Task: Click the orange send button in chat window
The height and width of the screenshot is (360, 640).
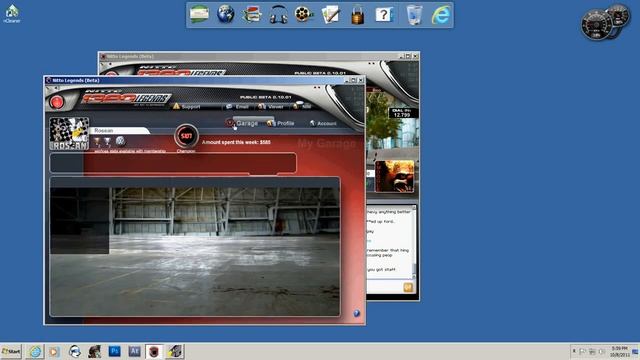Action: (x=408, y=287)
